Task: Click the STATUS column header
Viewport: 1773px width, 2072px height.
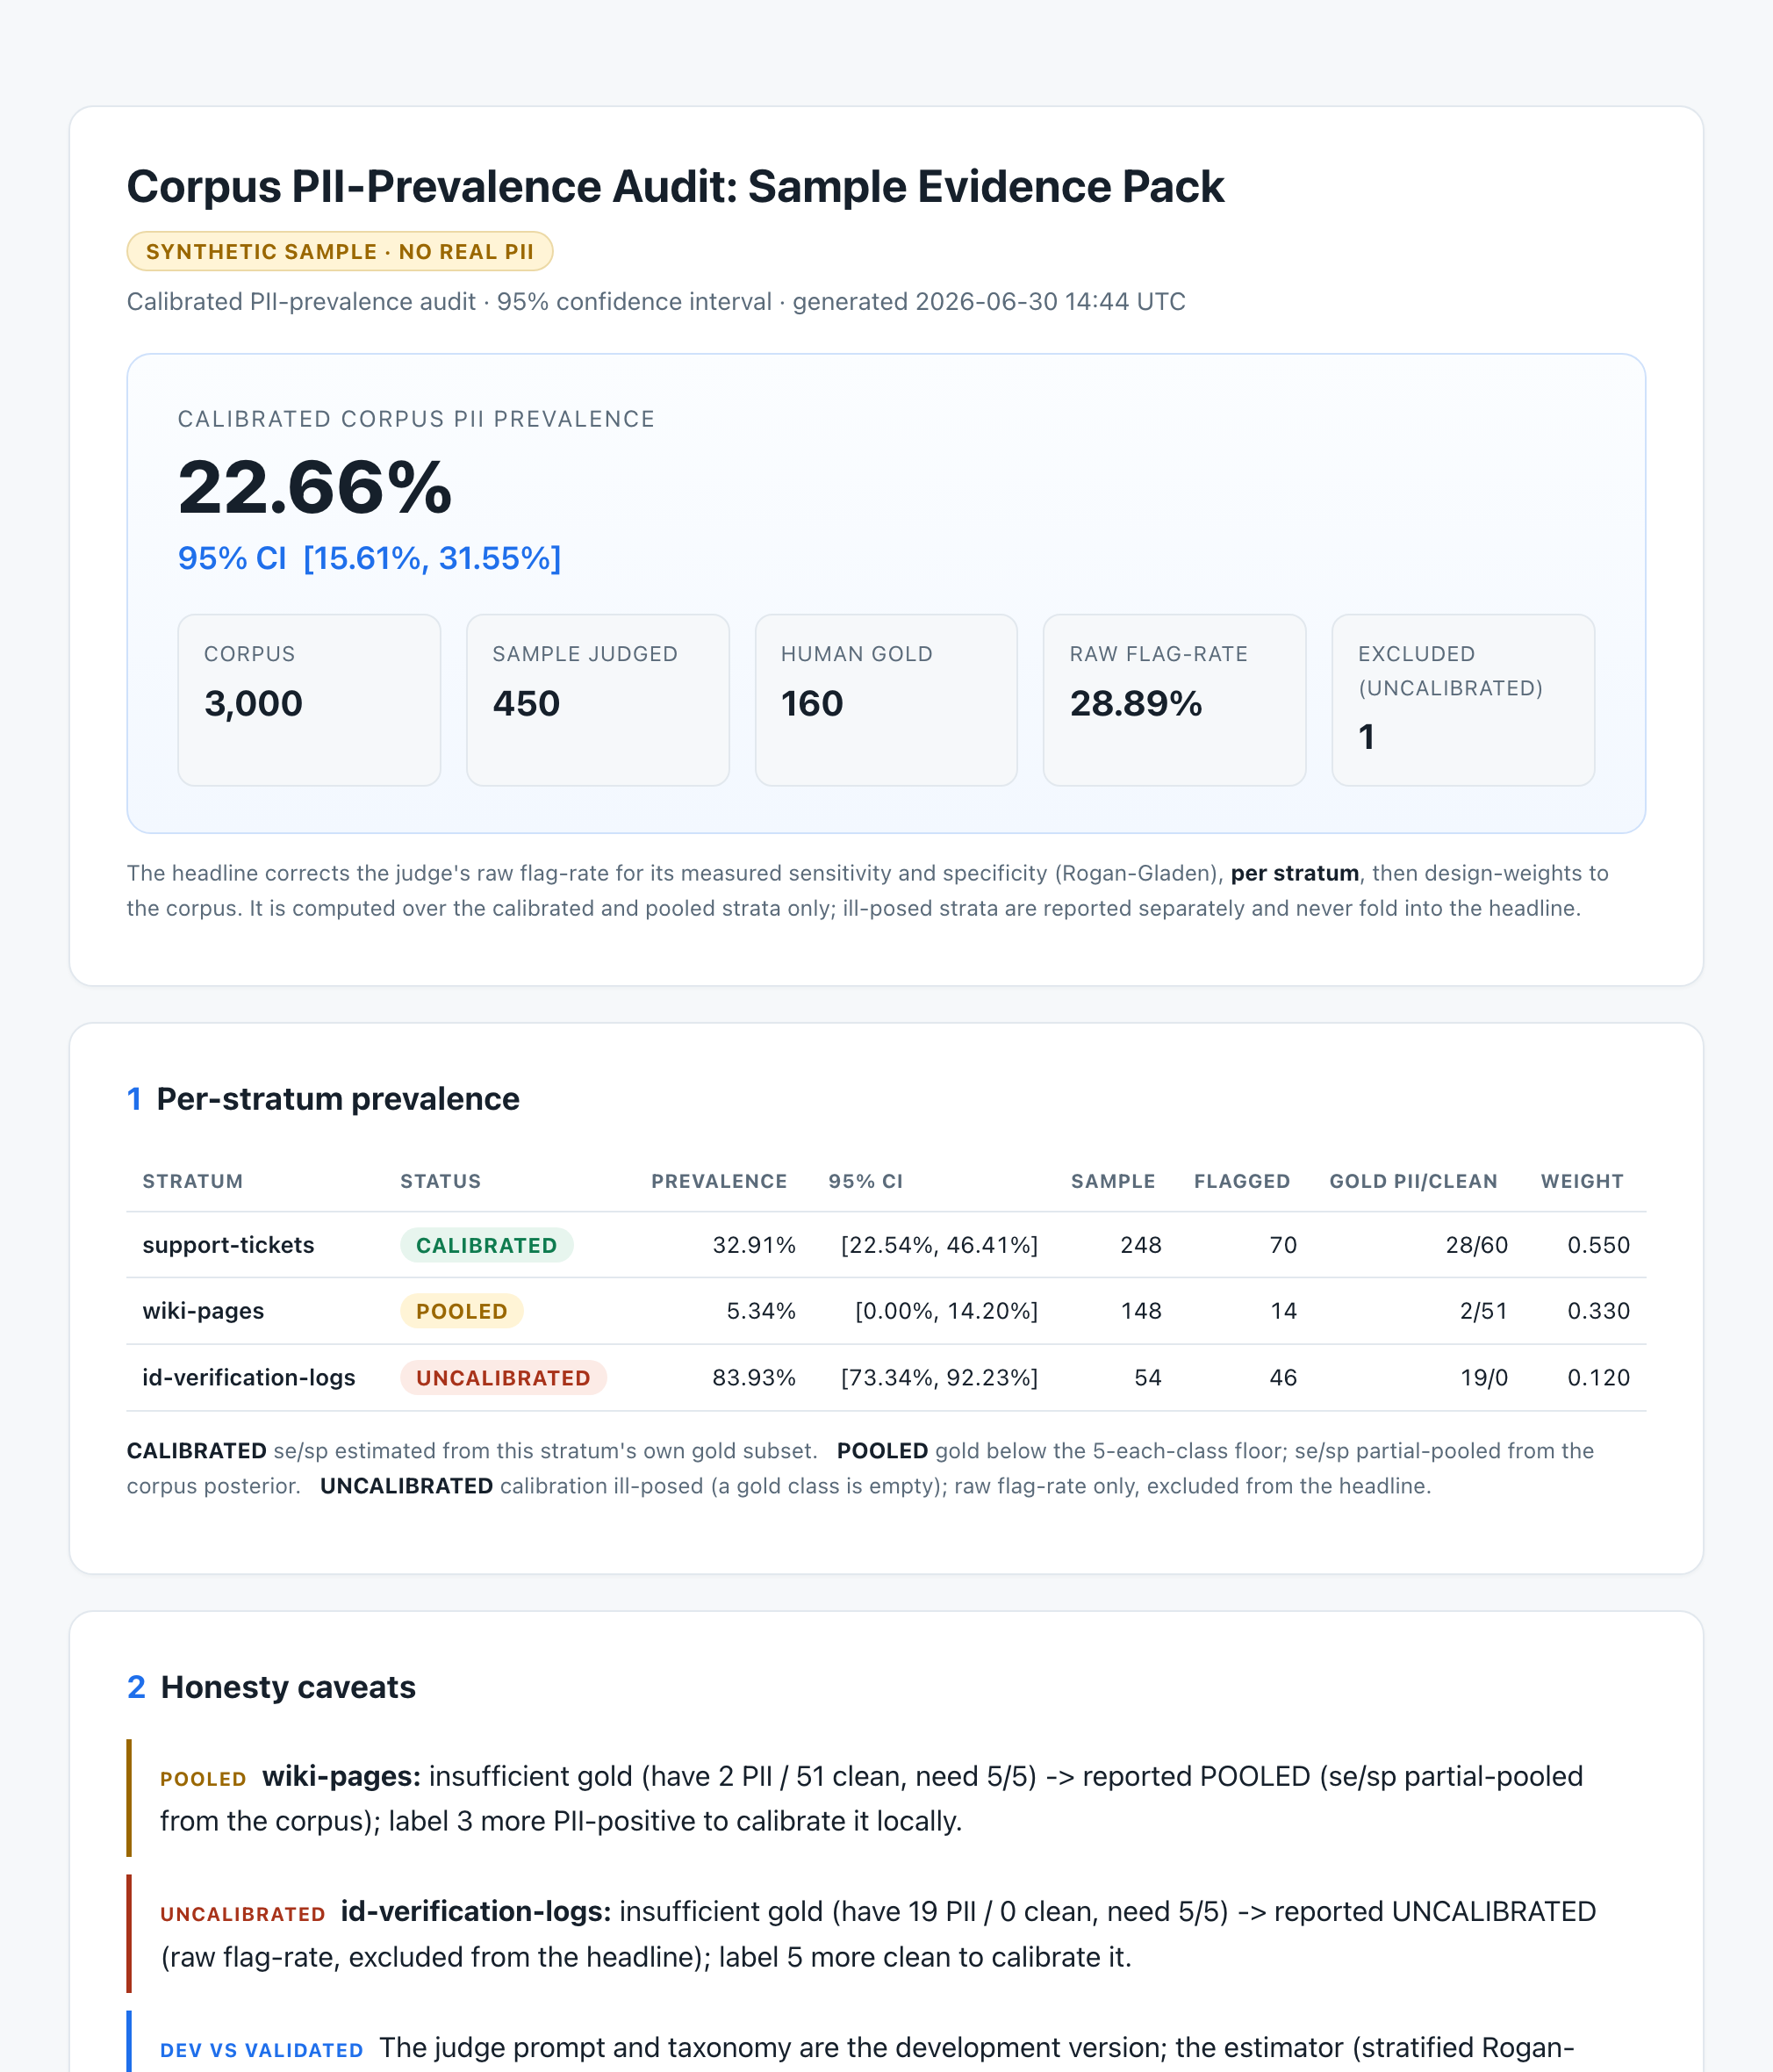Action: point(441,1181)
